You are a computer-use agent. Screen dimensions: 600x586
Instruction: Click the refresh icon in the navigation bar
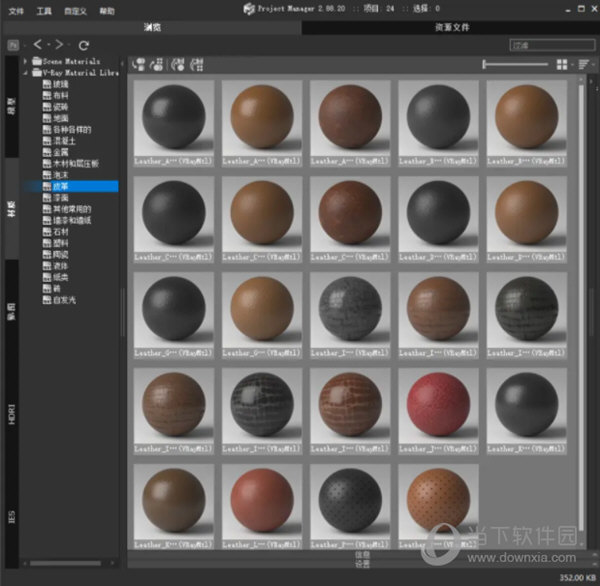pos(83,46)
